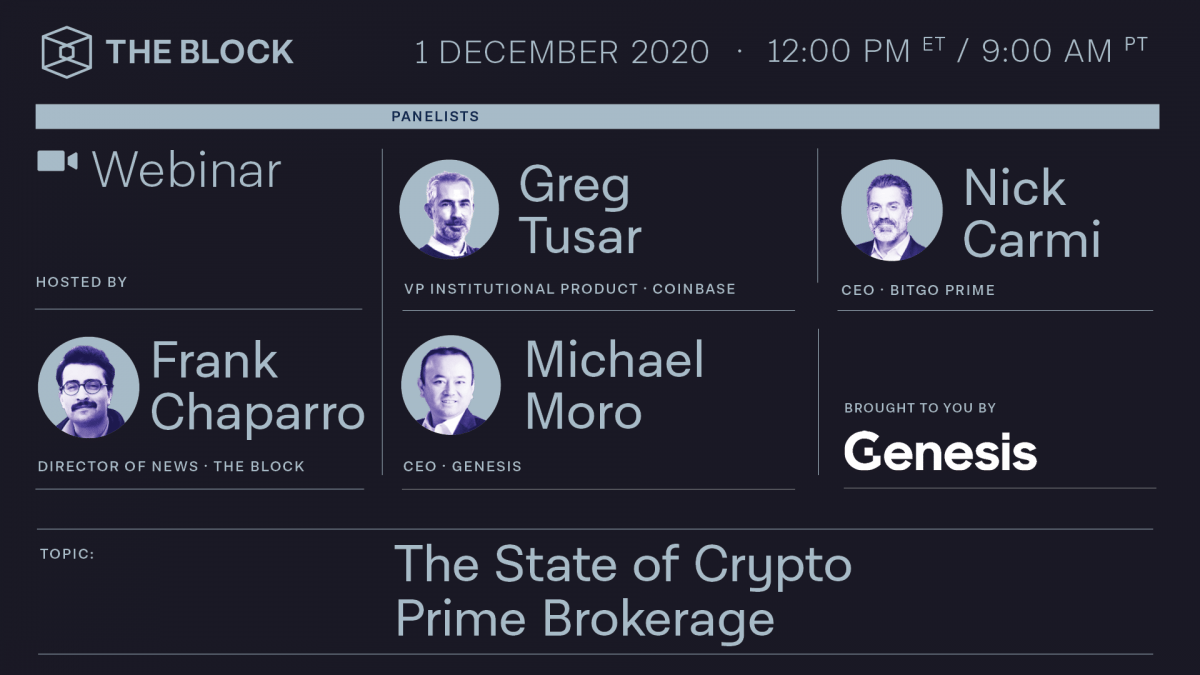This screenshot has width=1200, height=675.
Task: Click THE BLOCK brand text
Action: [x=200, y=52]
